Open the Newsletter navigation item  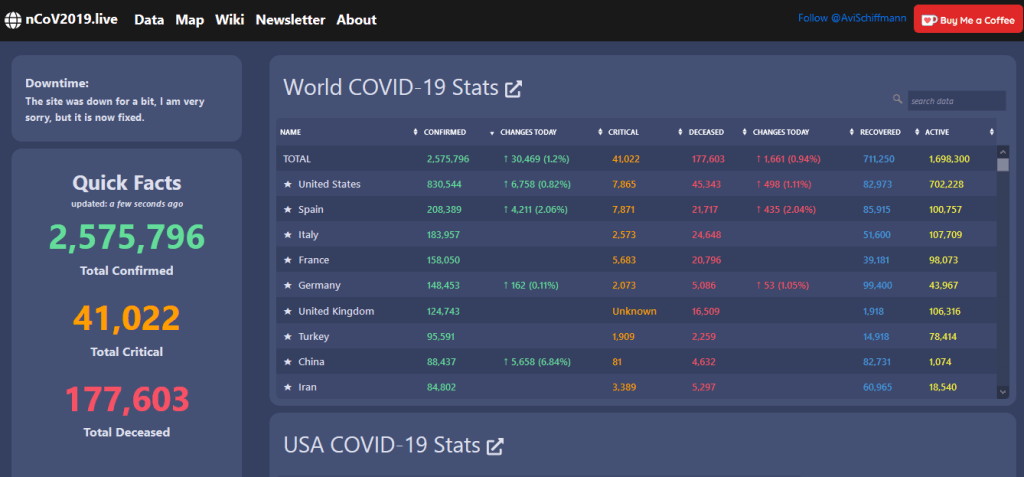pyautogui.click(x=290, y=20)
